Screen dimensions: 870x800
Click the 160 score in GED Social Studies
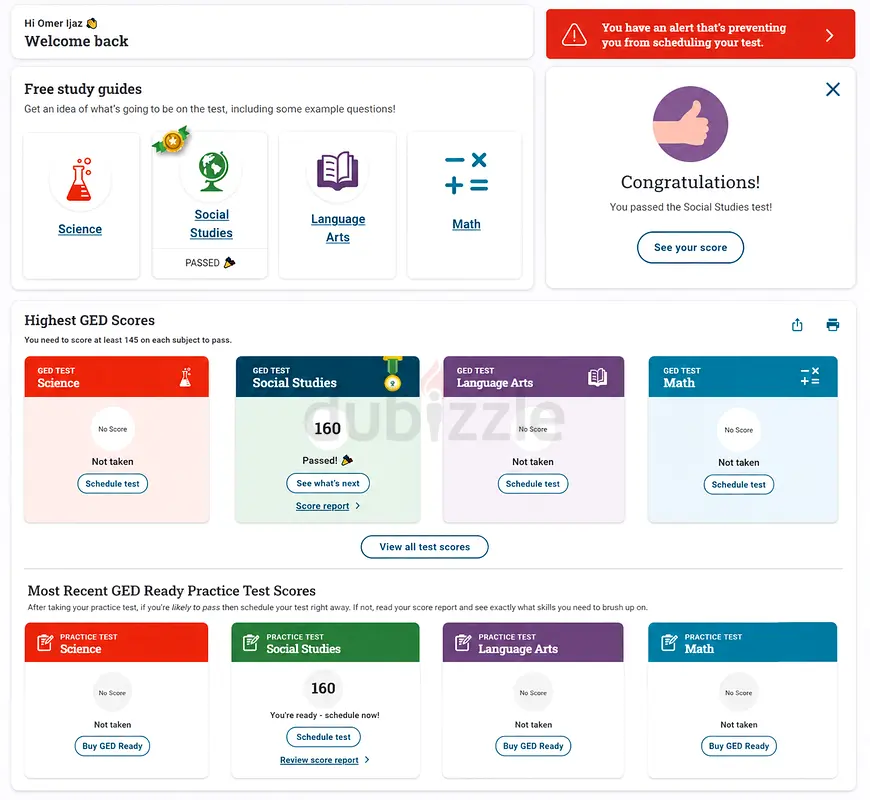[x=327, y=429]
